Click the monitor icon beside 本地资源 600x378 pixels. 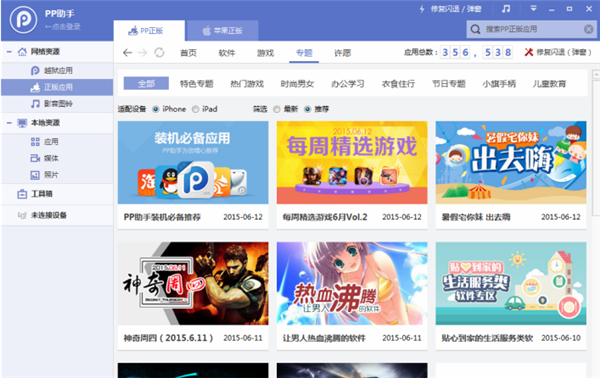pyautogui.click(x=22, y=123)
